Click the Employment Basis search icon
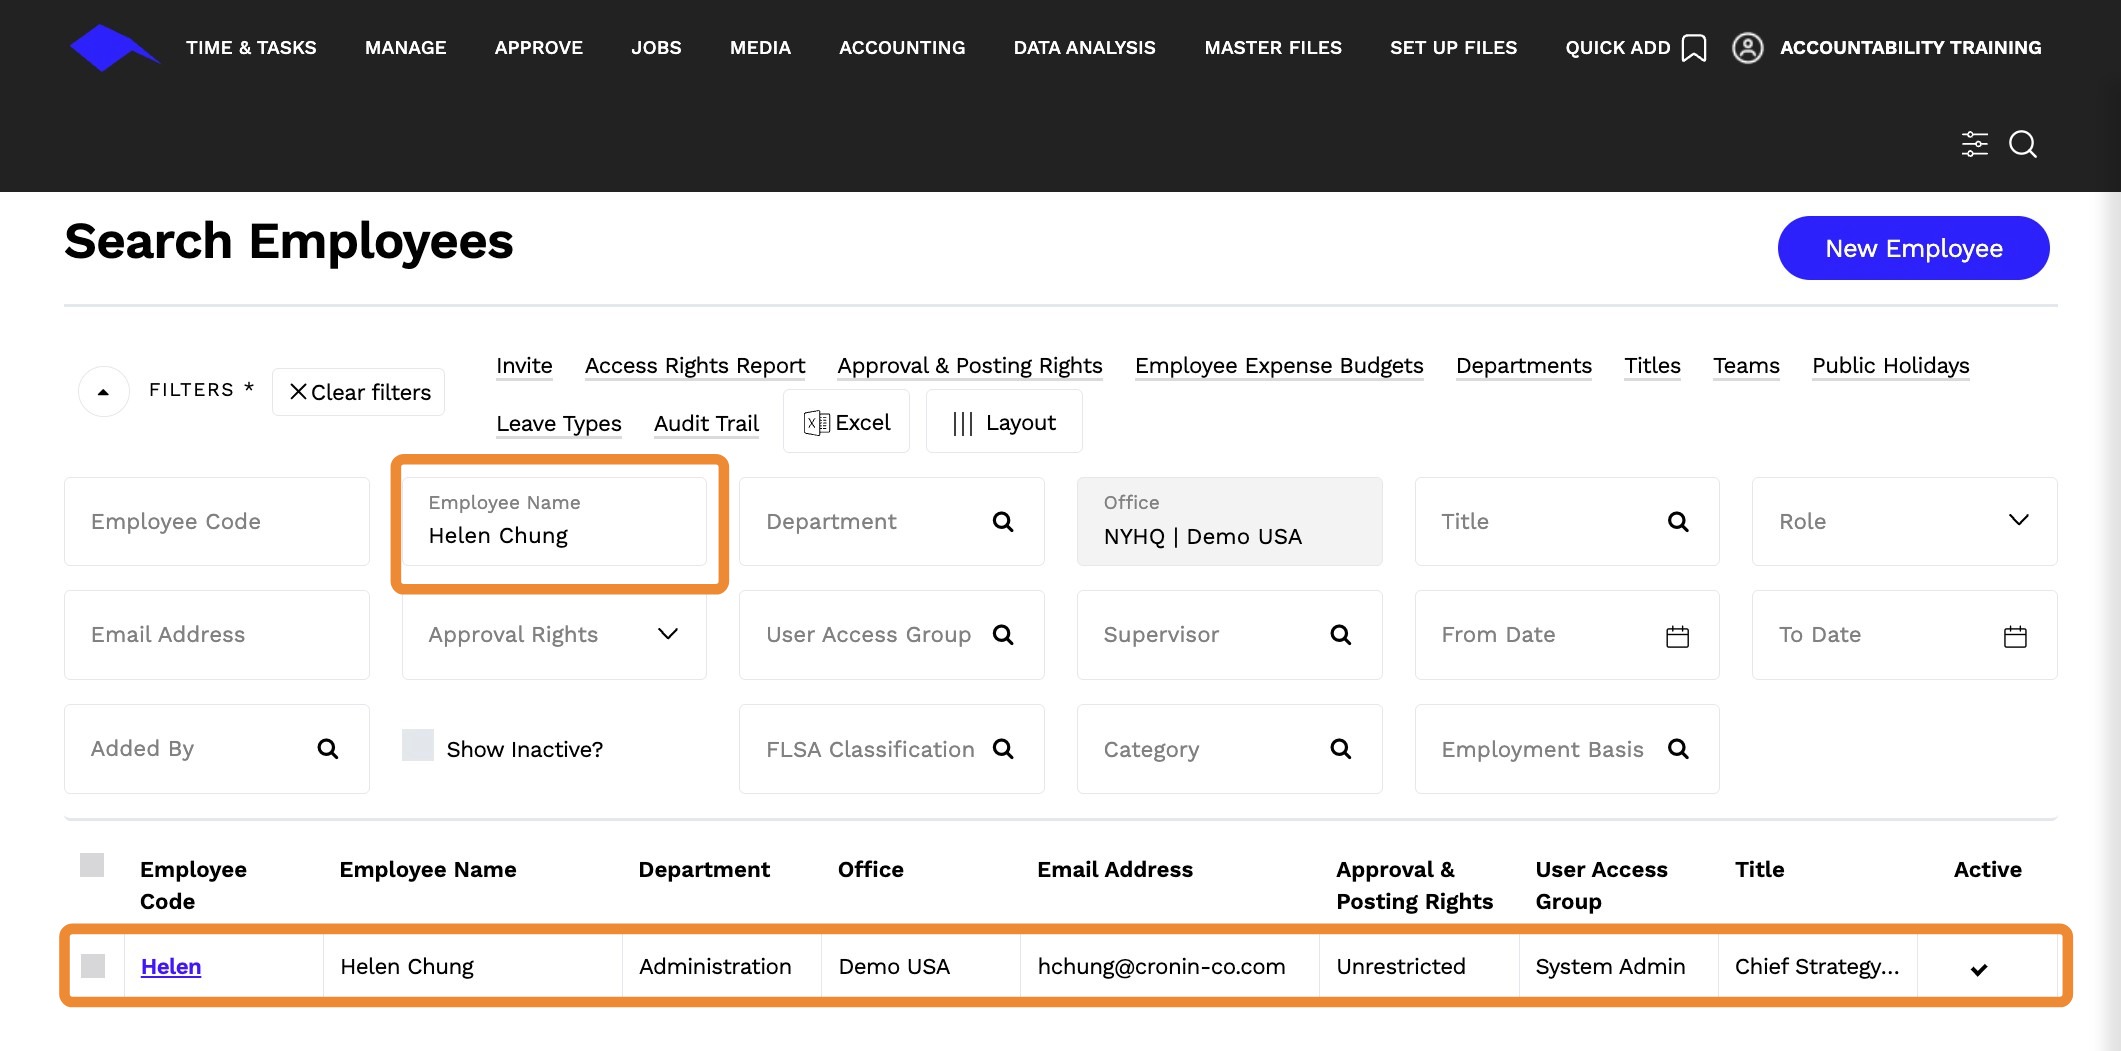This screenshot has height=1051, width=2121. point(1678,748)
